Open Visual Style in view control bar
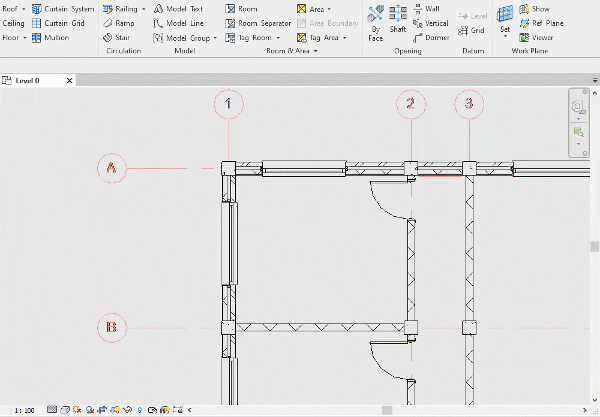 pyautogui.click(x=65, y=410)
